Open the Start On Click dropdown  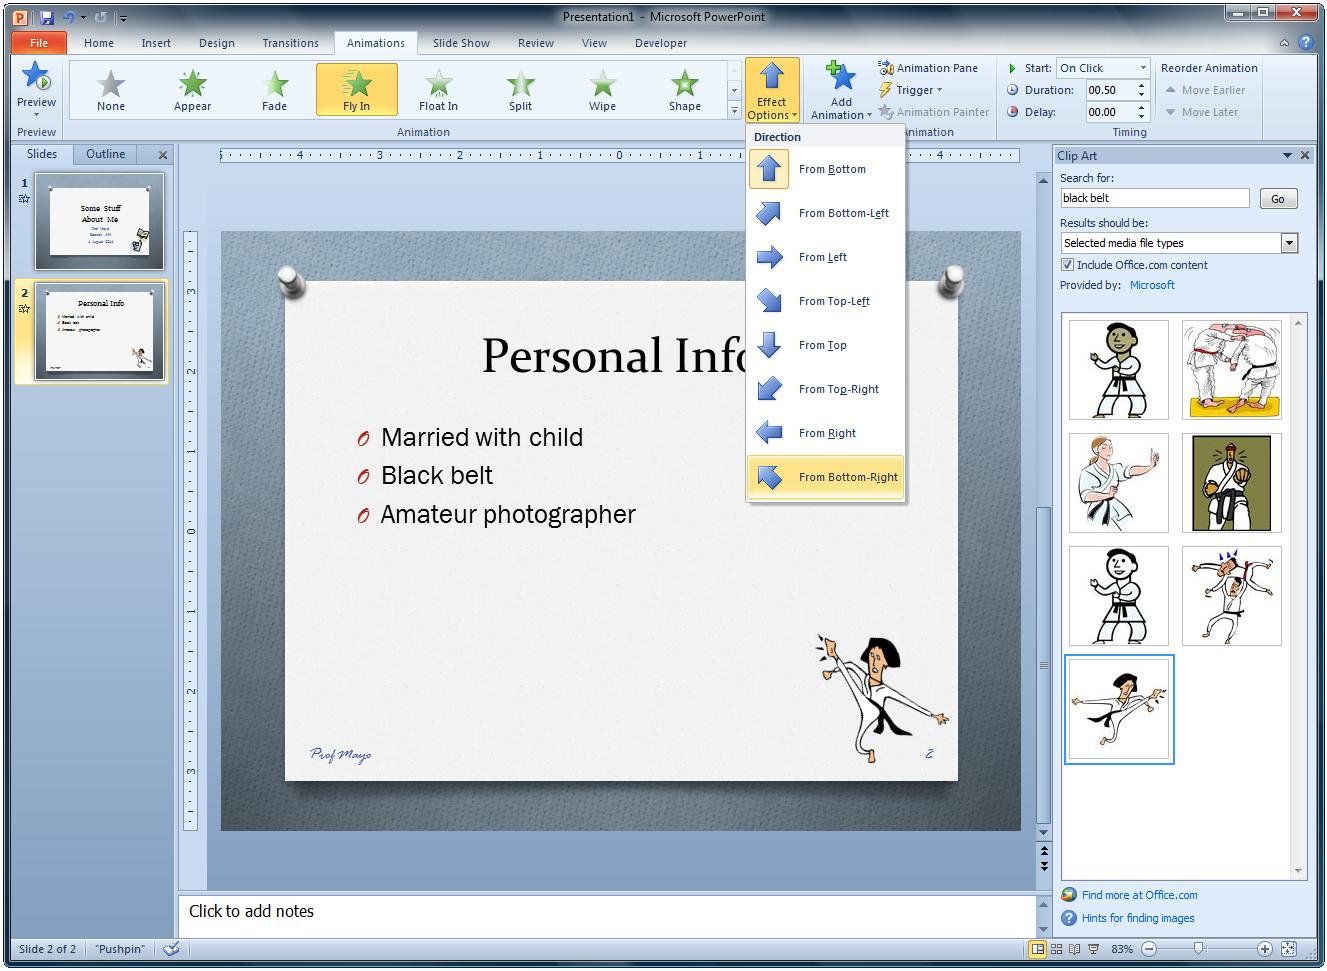point(1143,67)
